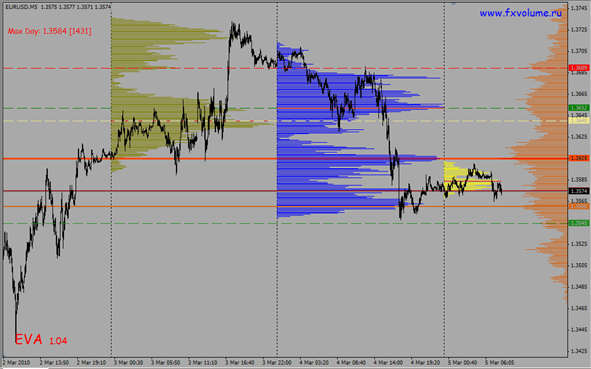Click the 4 Mar 14:00 time label
The height and width of the screenshot is (369, 591).
tap(388, 363)
